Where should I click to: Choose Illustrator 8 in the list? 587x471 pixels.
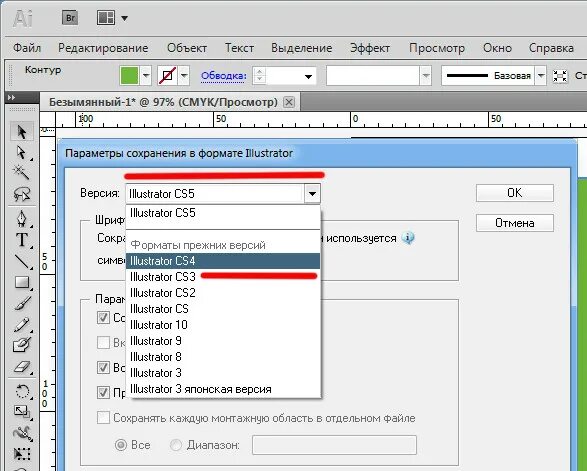223,357
